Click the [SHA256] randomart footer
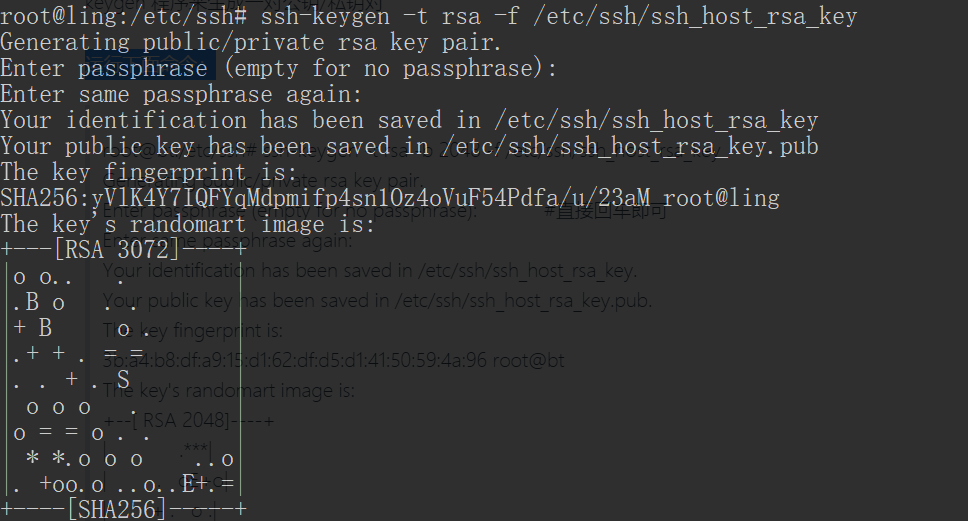968x521 pixels. 117,509
